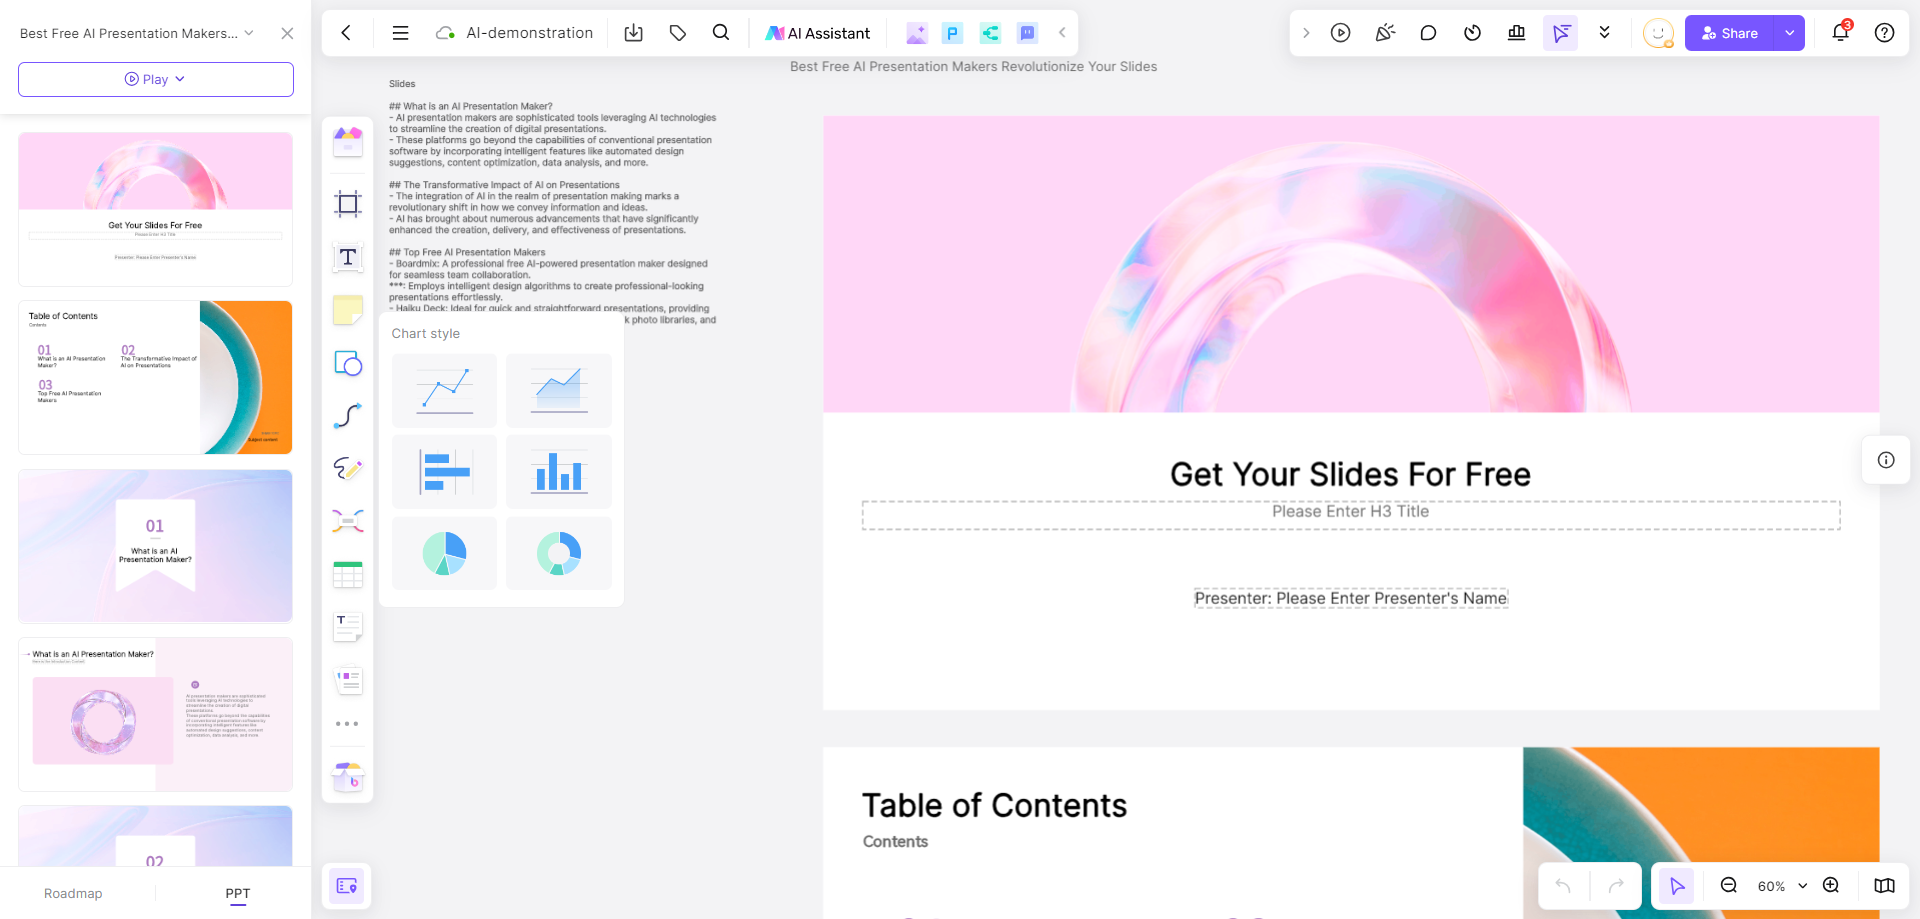Switch to the Roadmap tab
The width and height of the screenshot is (1920, 919).
tap(73, 893)
